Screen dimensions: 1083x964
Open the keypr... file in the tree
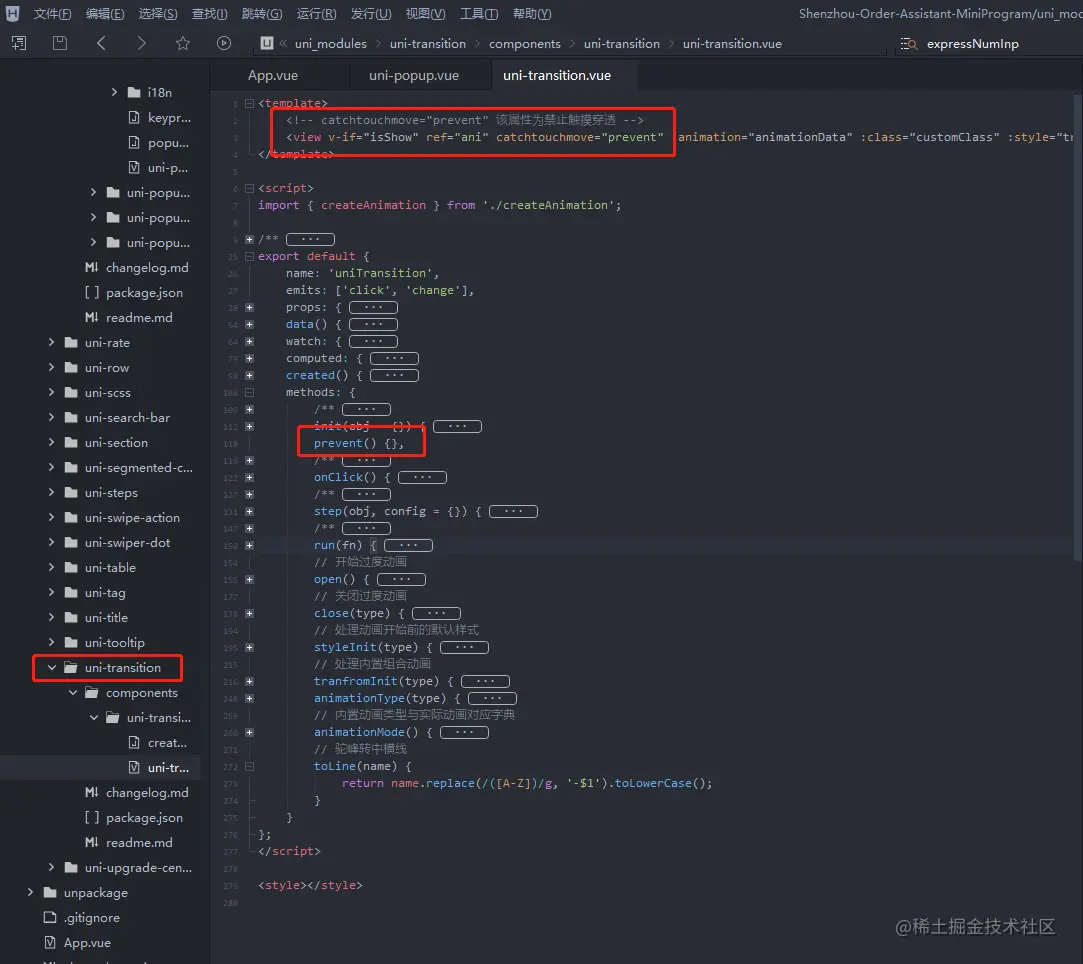[169, 117]
